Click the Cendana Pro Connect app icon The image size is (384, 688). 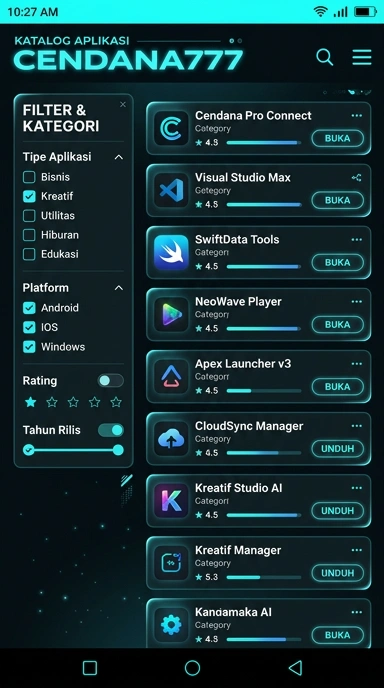coord(171,128)
